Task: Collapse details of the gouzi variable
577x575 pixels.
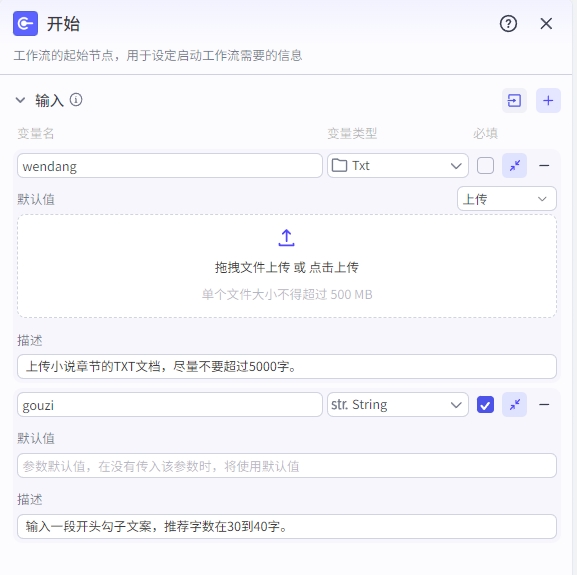Action: 514,405
